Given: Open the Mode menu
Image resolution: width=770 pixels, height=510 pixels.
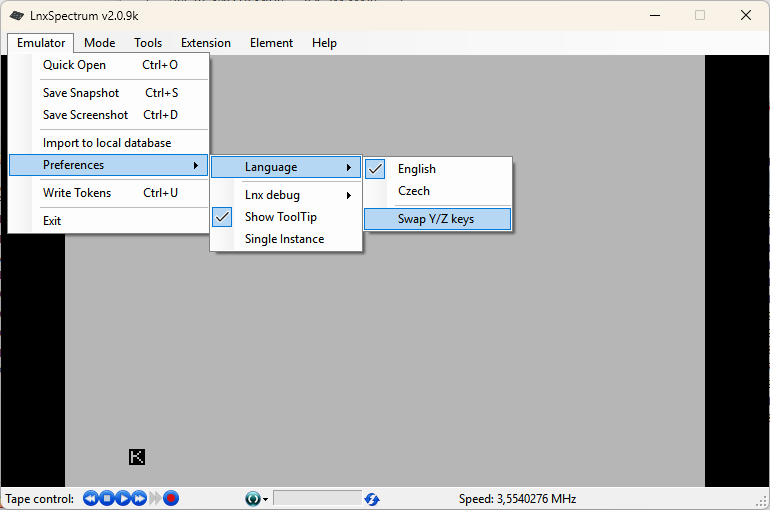Looking at the screenshot, I should (100, 43).
